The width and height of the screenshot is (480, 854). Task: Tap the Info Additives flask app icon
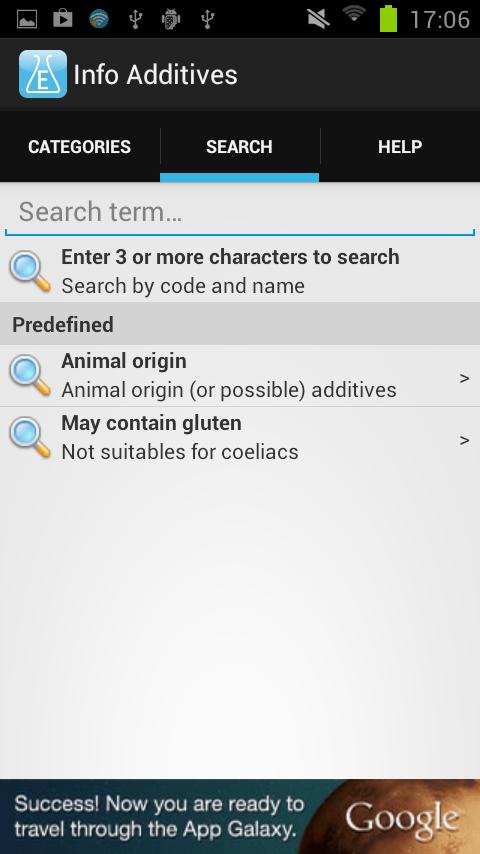[x=42, y=74]
